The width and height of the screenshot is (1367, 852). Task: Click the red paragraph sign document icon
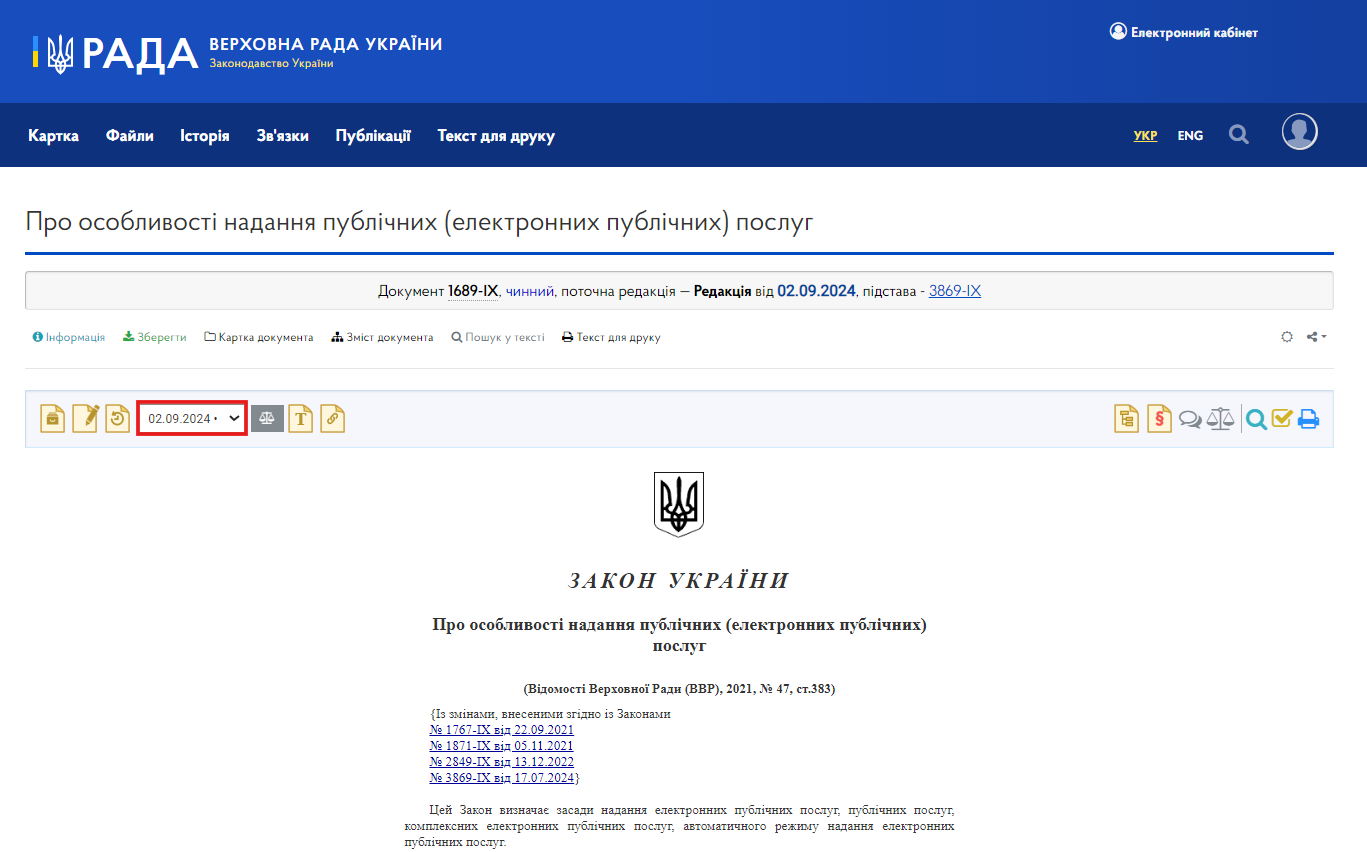click(x=1159, y=418)
